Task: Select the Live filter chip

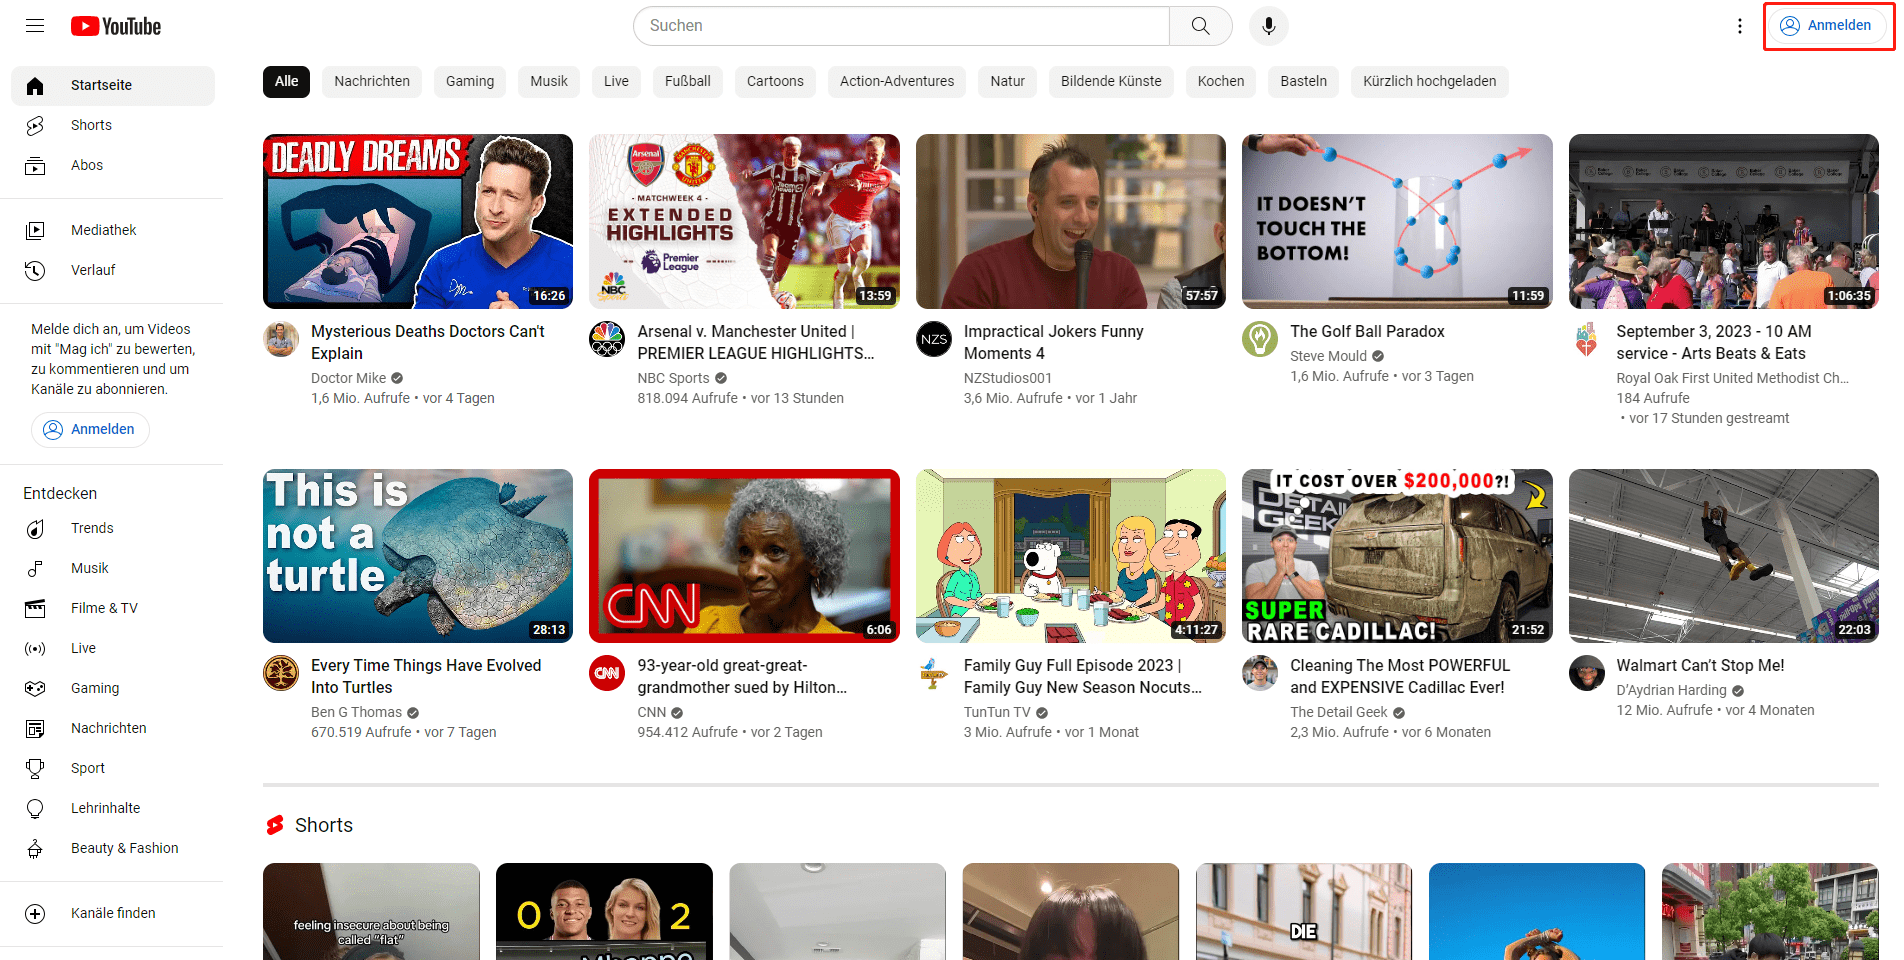Action: [616, 81]
